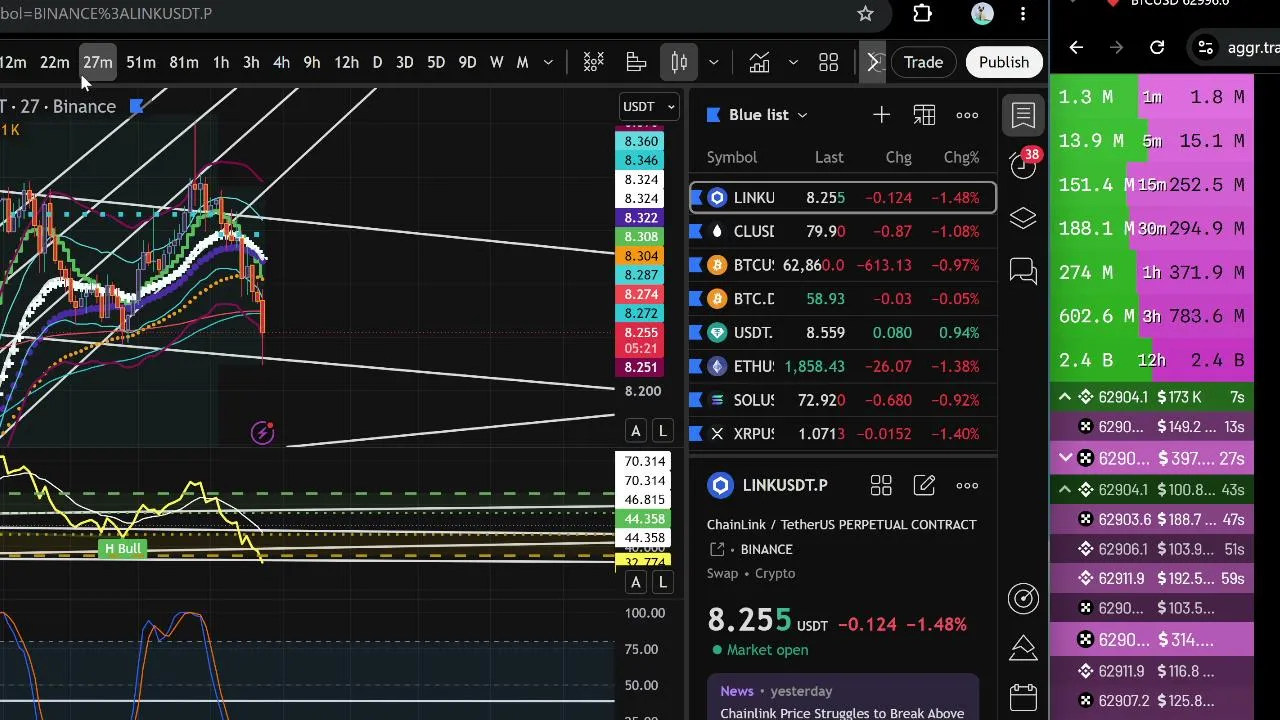Image resolution: width=1280 pixels, height=720 pixels.
Task: Open the browser profile avatar
Action: pyautogui.click(x=982, y=14)
